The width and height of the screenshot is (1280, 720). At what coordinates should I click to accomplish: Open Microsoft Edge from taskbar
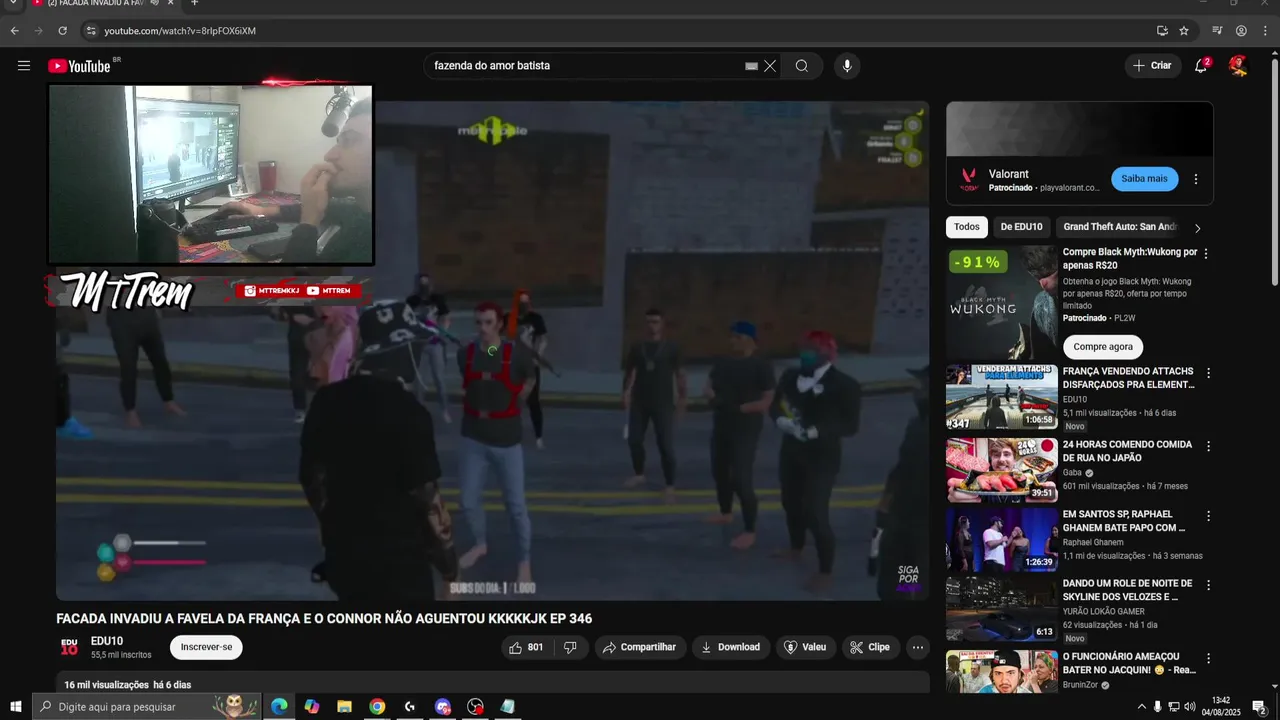point(279,706)
